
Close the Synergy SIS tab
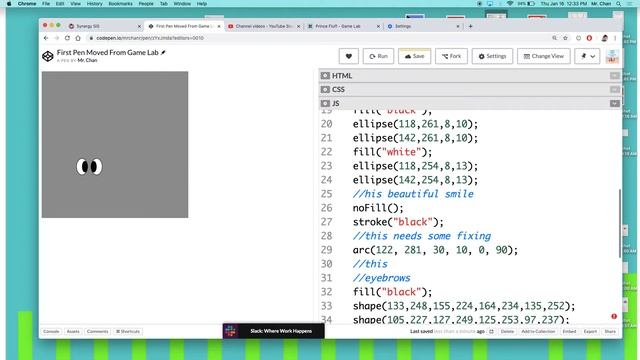(139, 26)
